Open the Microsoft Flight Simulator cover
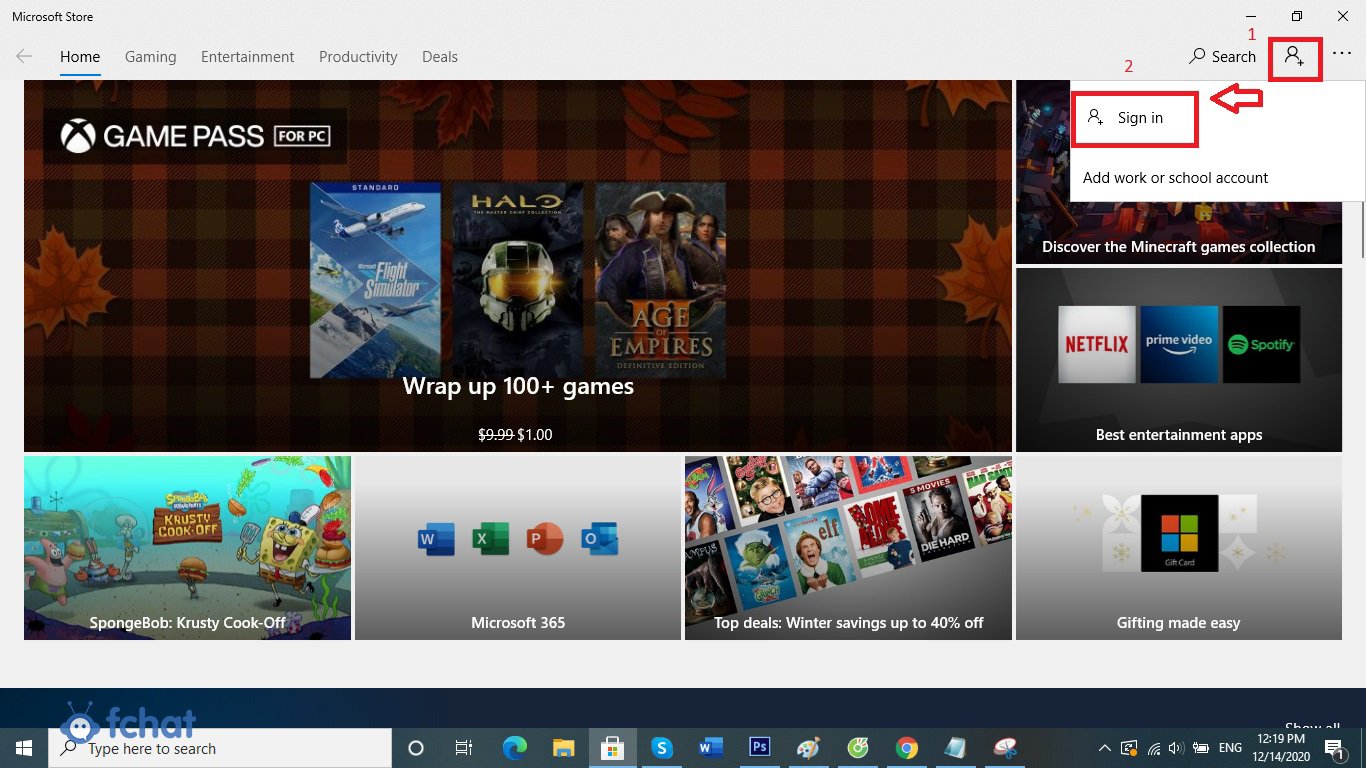Screen dimensions: 1366x768 [375, 280]
